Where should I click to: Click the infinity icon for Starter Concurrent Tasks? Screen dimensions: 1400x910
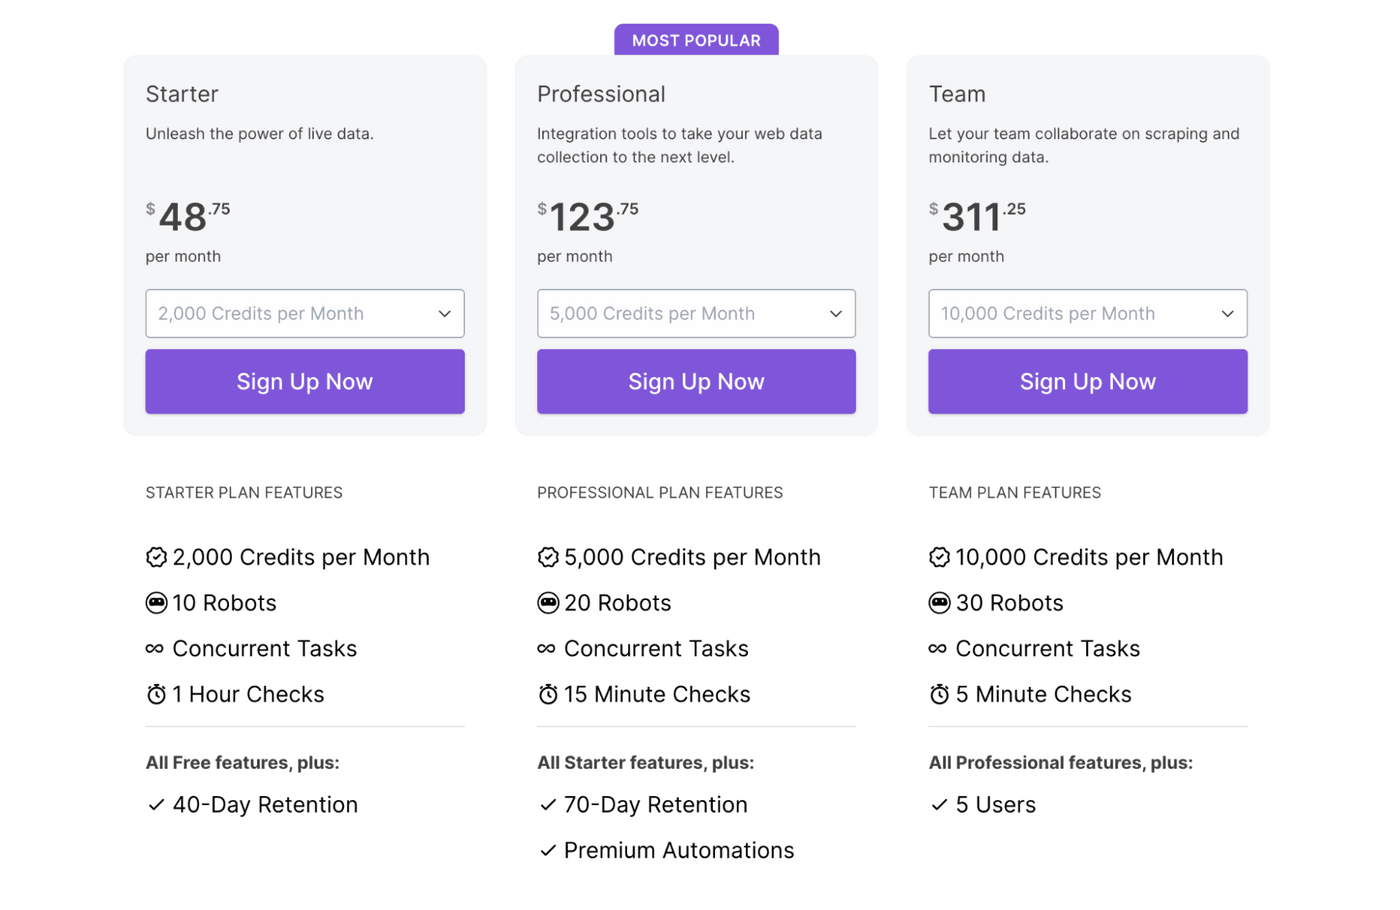pos(155,649)
